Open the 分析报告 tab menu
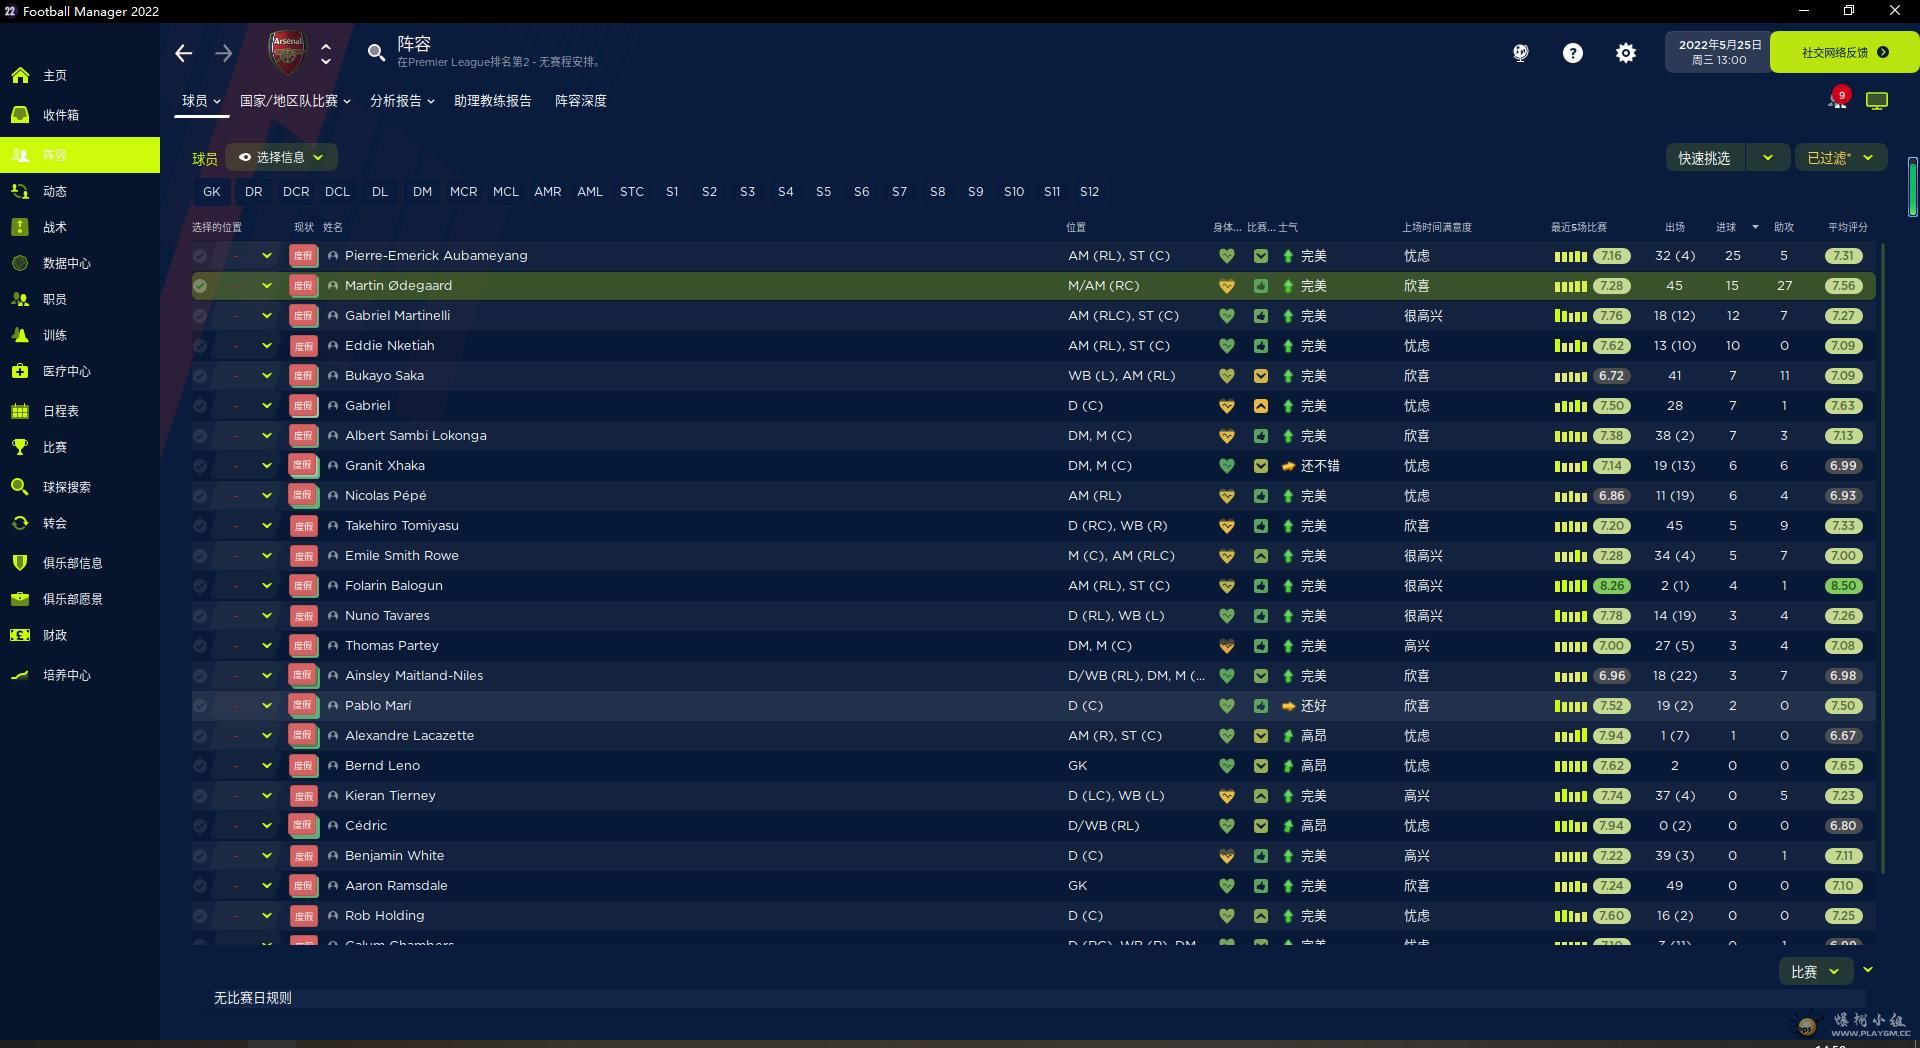 point(402,101)
